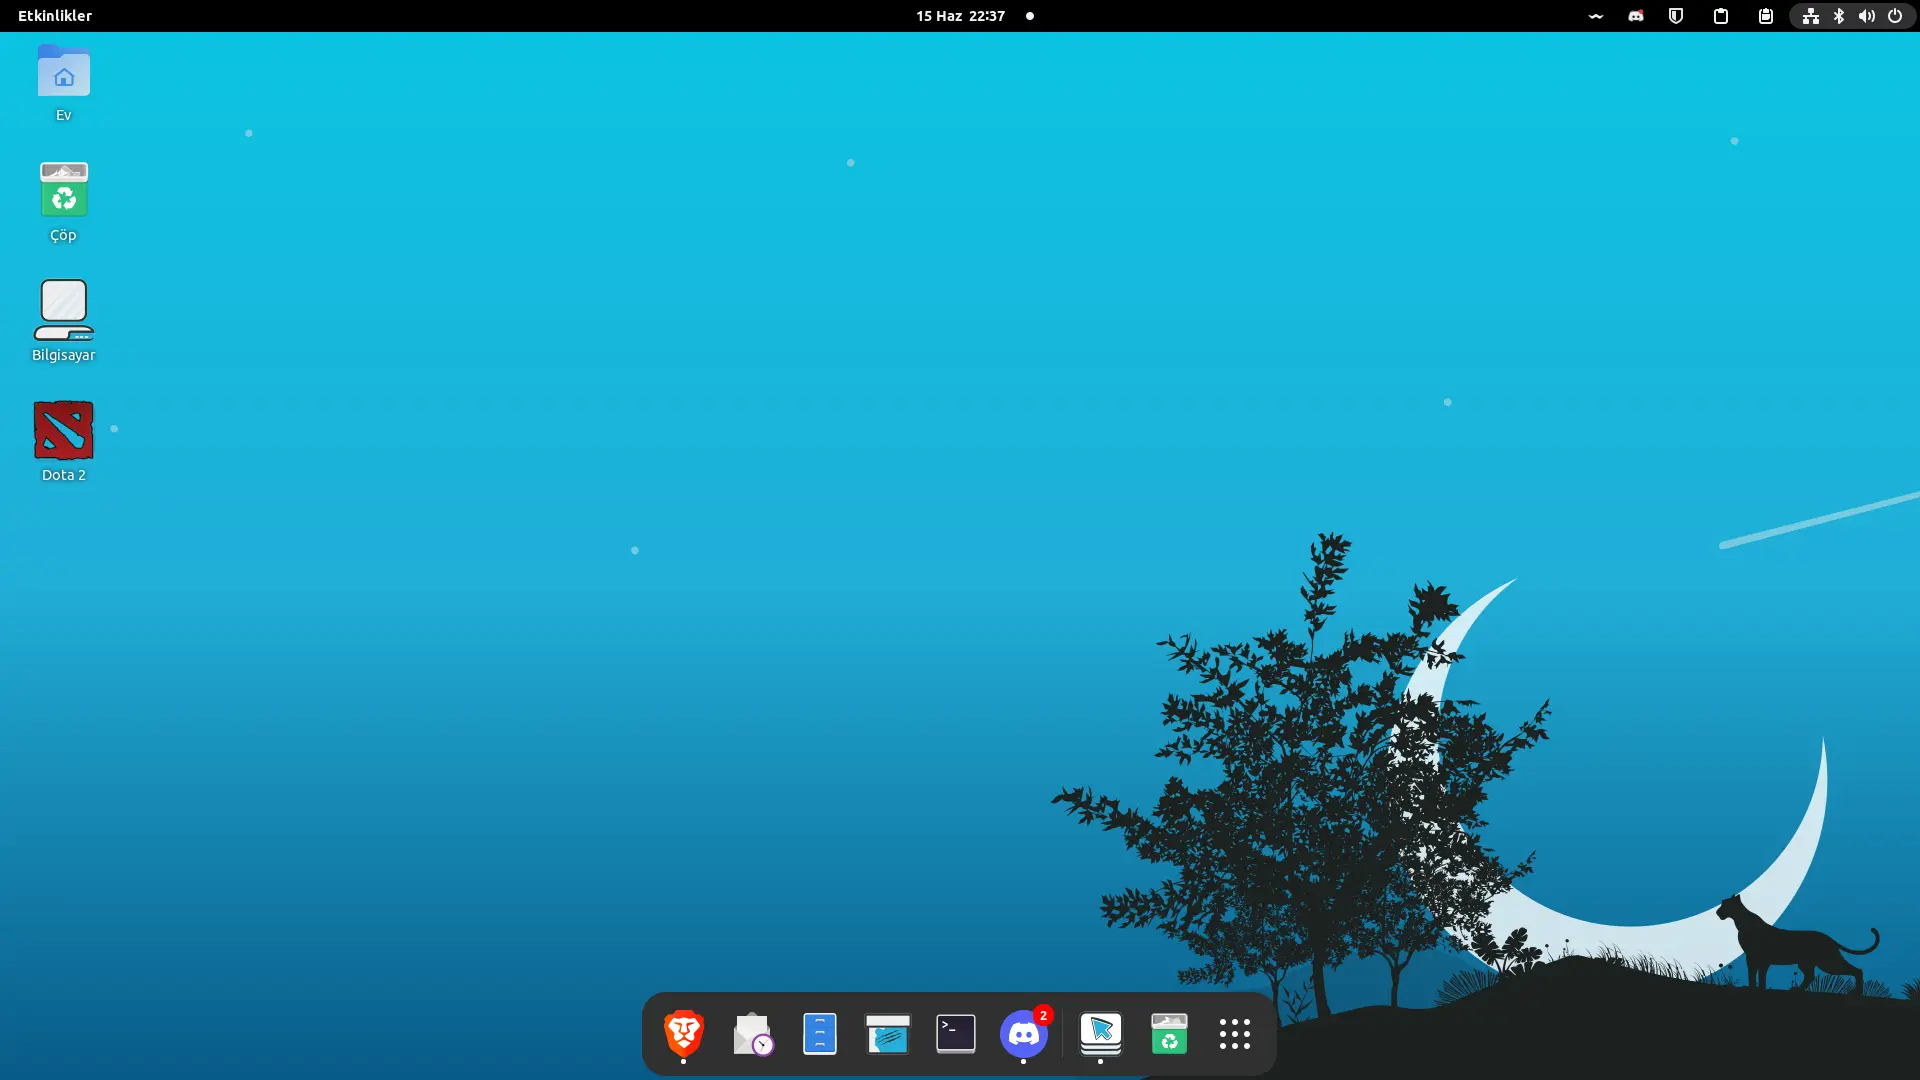Open the trash icon in the dock

pos(1168,1033)
